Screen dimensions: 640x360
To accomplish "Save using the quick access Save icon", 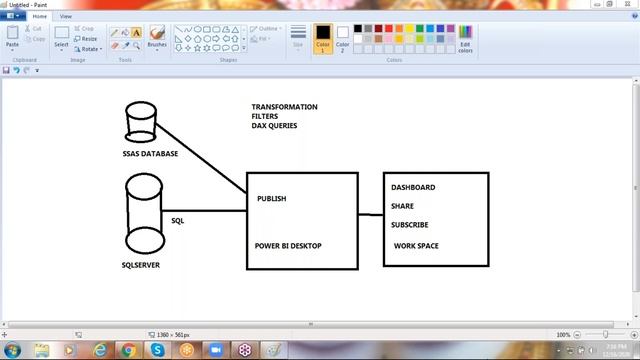I will (x=6, y=71).
